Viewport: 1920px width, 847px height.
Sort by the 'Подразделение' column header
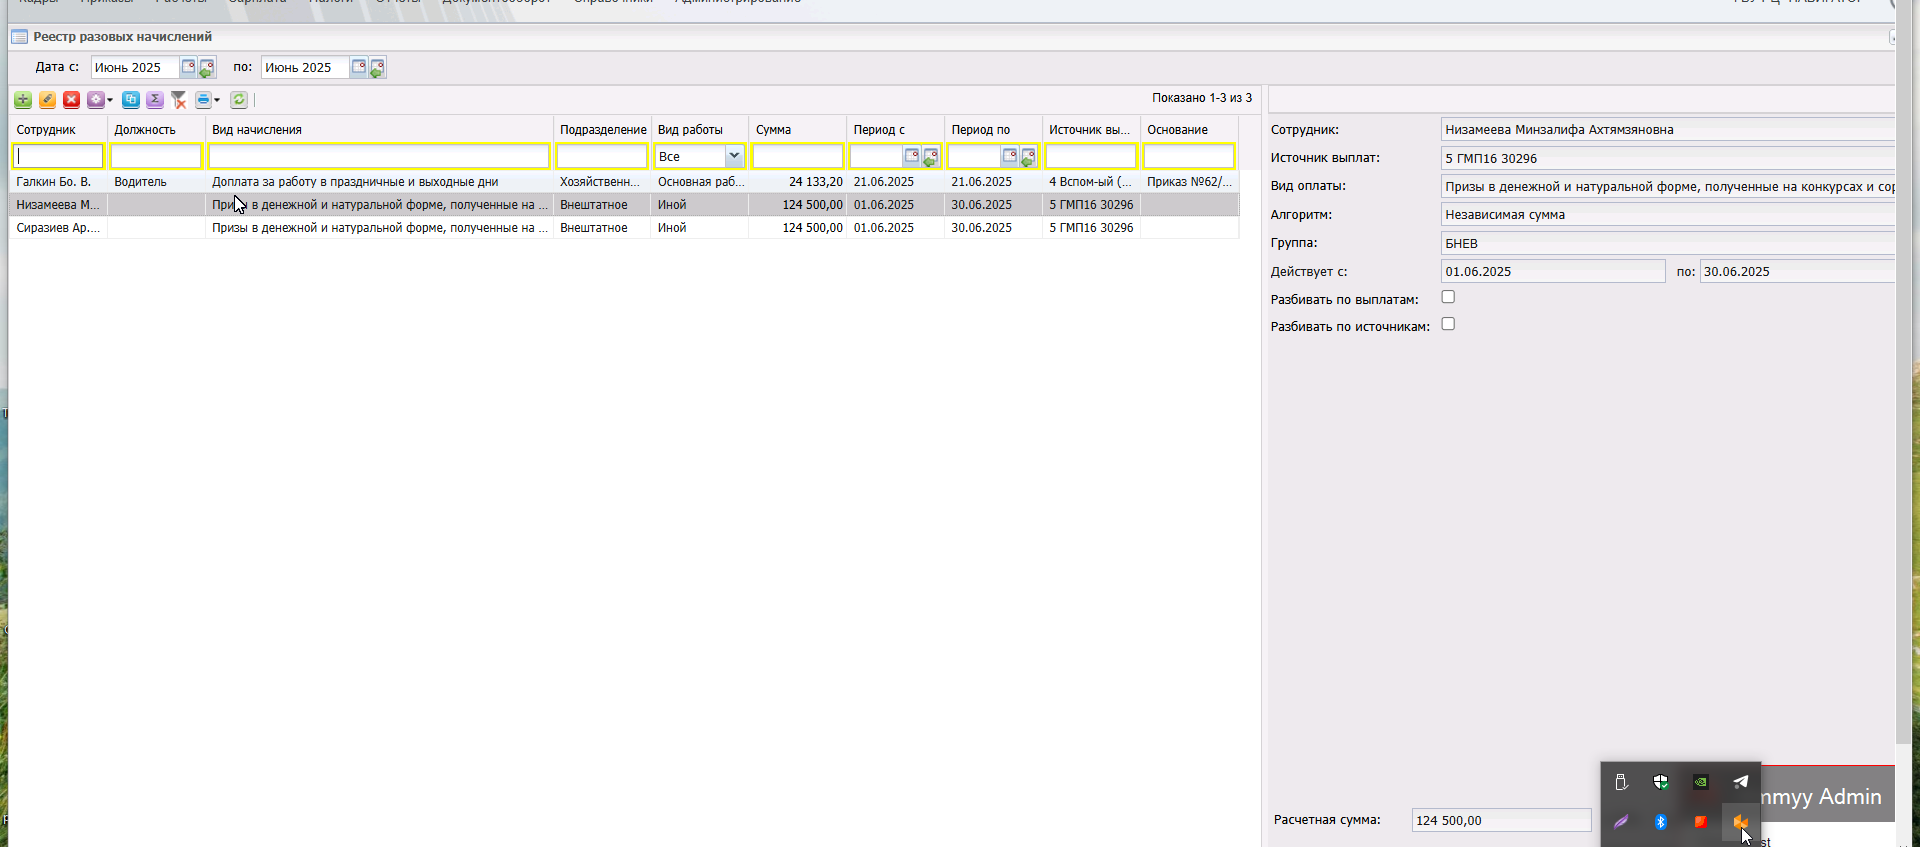point(602,130)
